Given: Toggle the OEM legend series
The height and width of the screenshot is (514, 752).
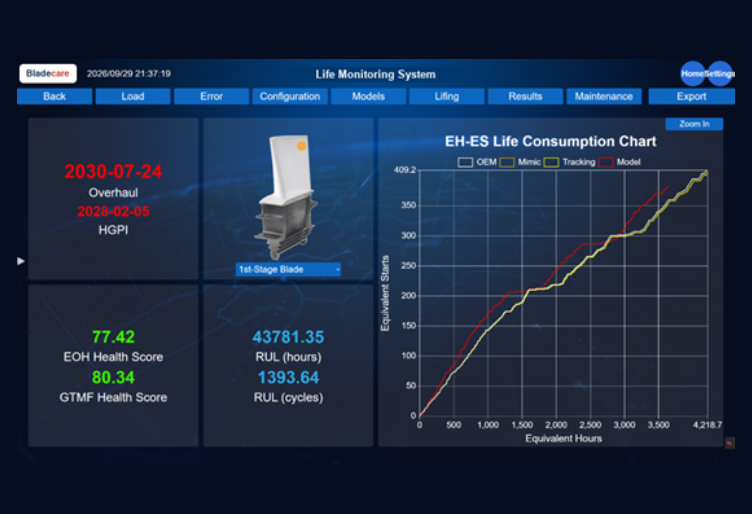Looking at the screenshot, I should click(477, 162).
